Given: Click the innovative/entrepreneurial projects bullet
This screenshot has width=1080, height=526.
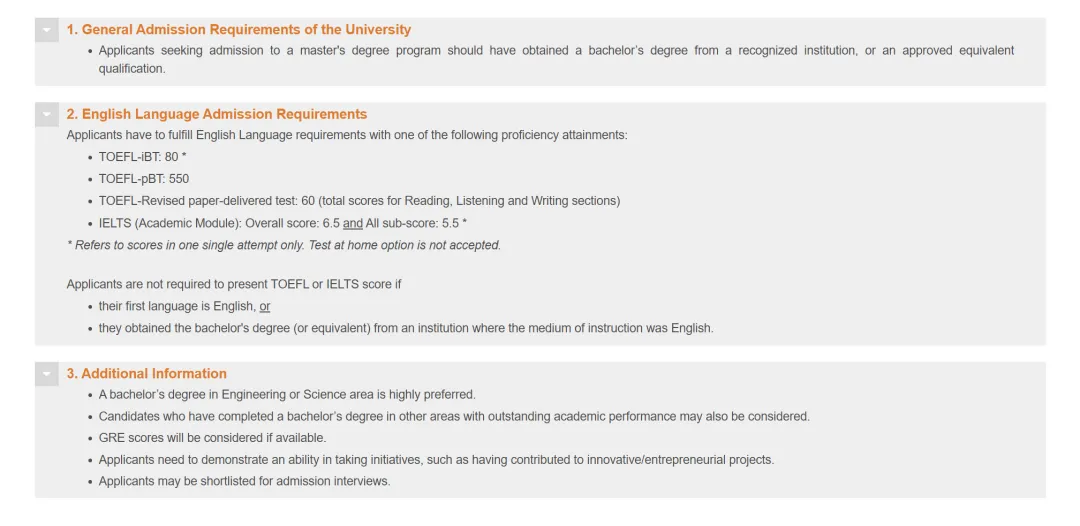Looking at the screenshot, I should click(436, 460).
